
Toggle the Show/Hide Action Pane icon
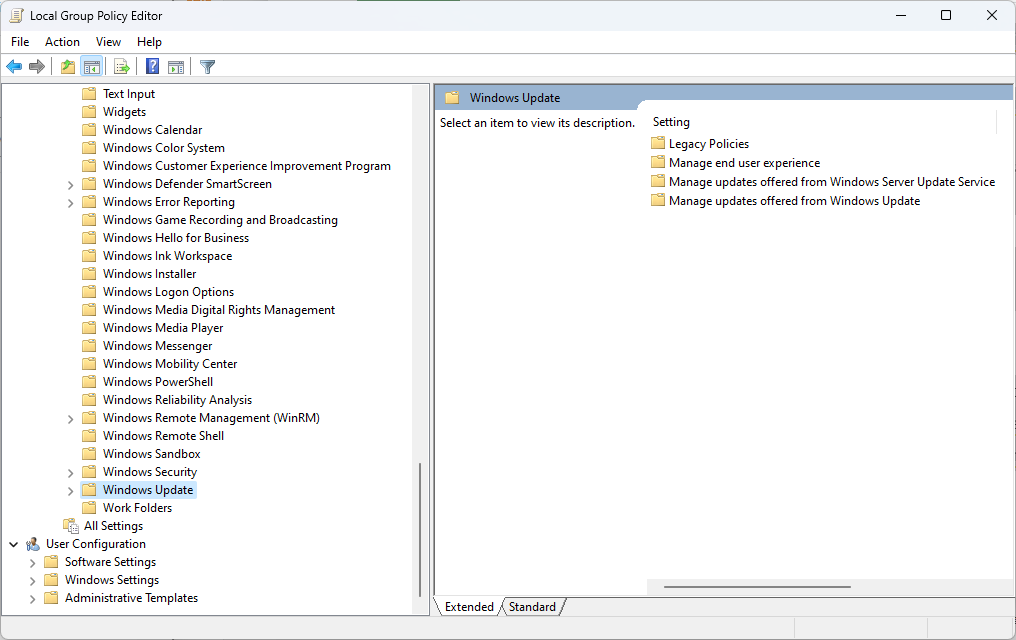click(x=176, y=67)
